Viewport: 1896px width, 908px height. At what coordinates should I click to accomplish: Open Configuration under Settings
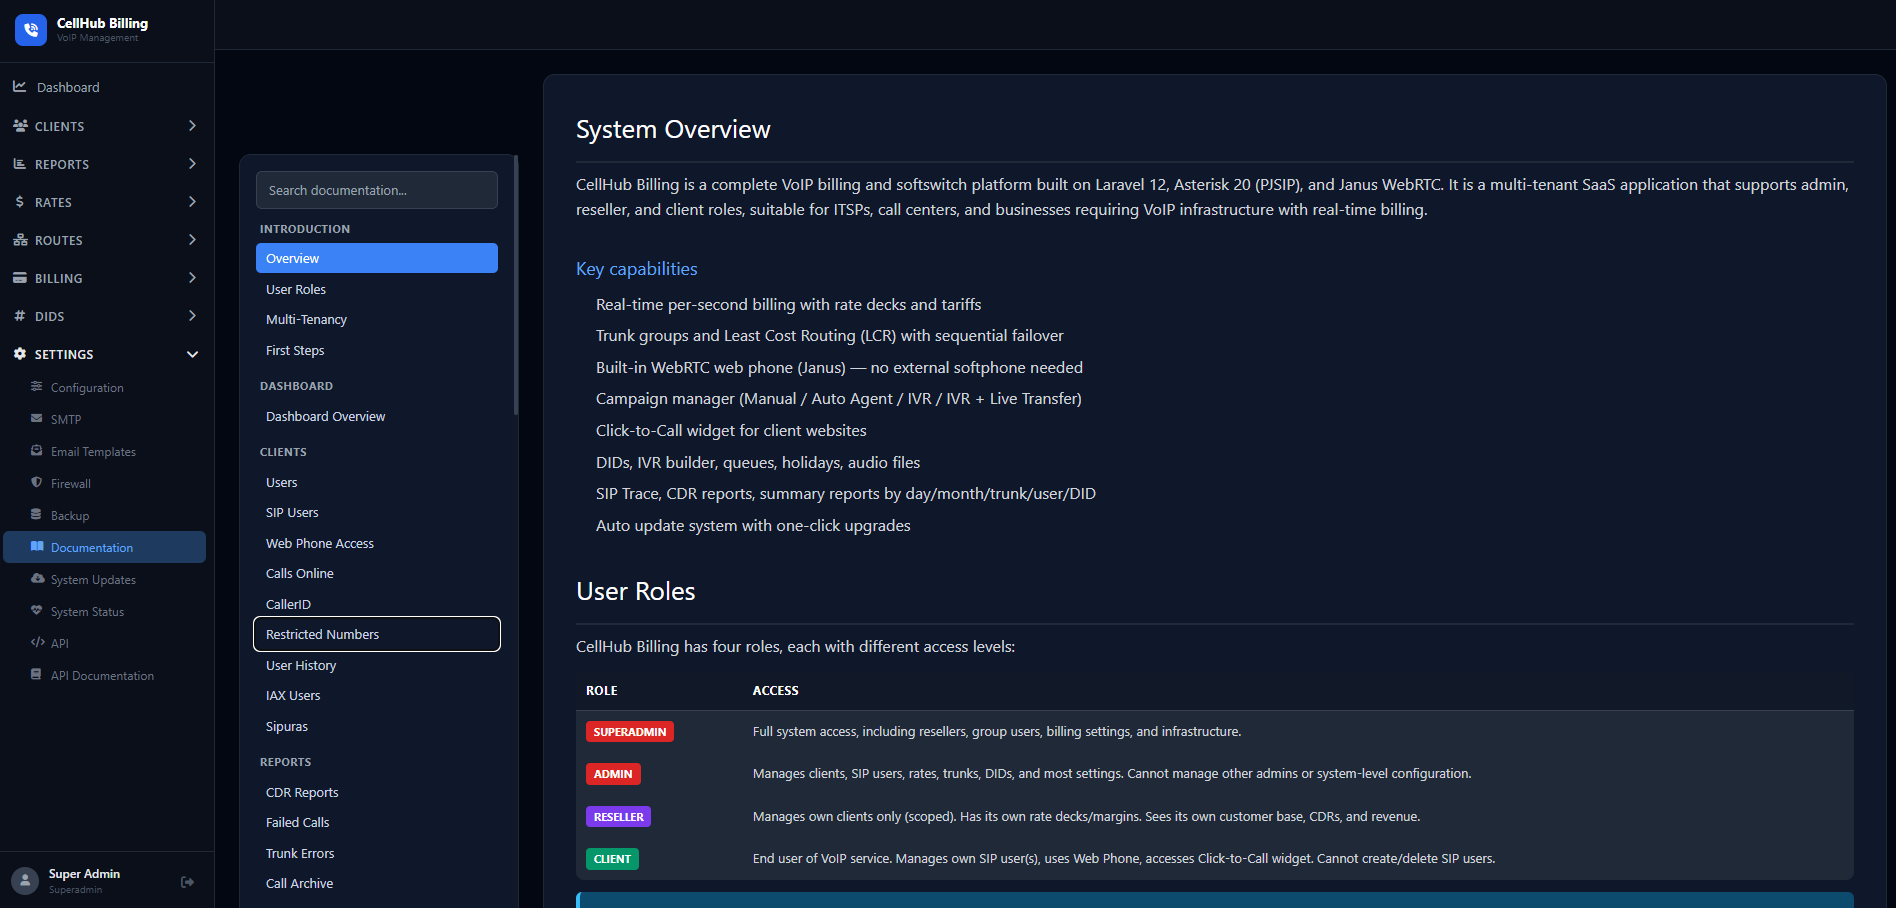(x=105, y=387)
